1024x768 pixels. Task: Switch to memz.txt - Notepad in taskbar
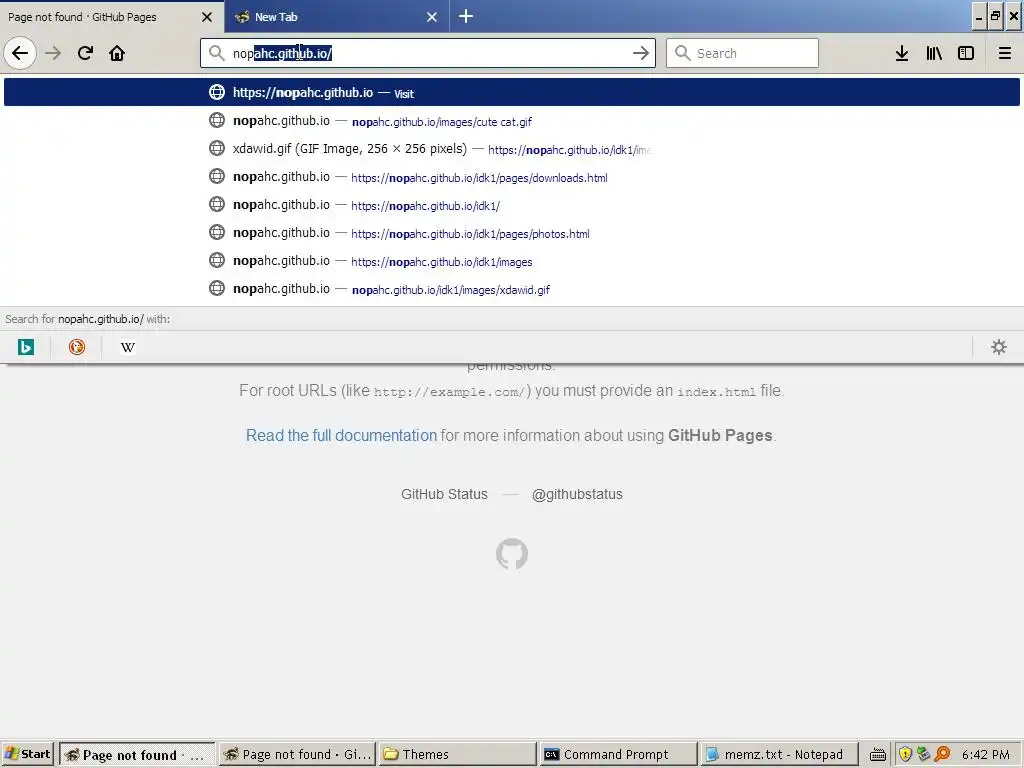(778, 754)
